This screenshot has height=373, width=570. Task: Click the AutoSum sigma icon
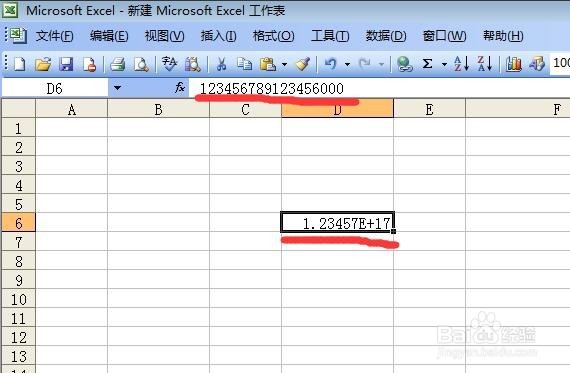coord(428,64)
